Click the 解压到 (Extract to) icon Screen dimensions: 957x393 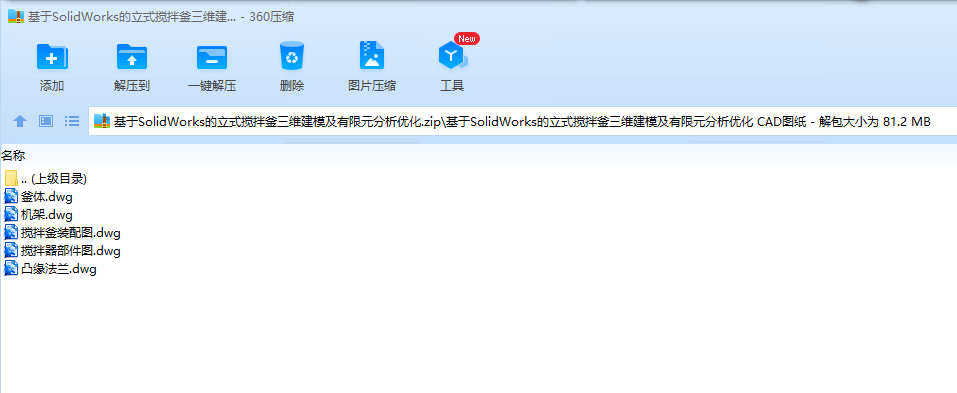(132, 57)
